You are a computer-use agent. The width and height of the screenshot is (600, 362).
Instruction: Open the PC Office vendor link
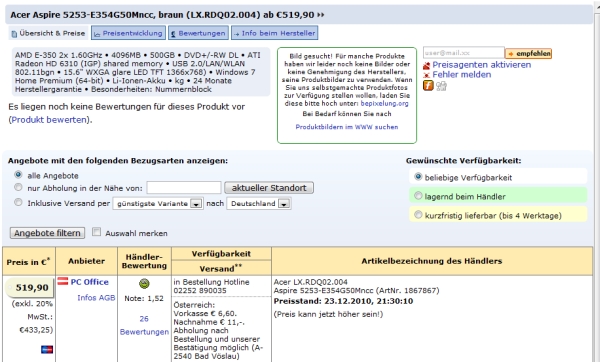click(x=90, y=282)
